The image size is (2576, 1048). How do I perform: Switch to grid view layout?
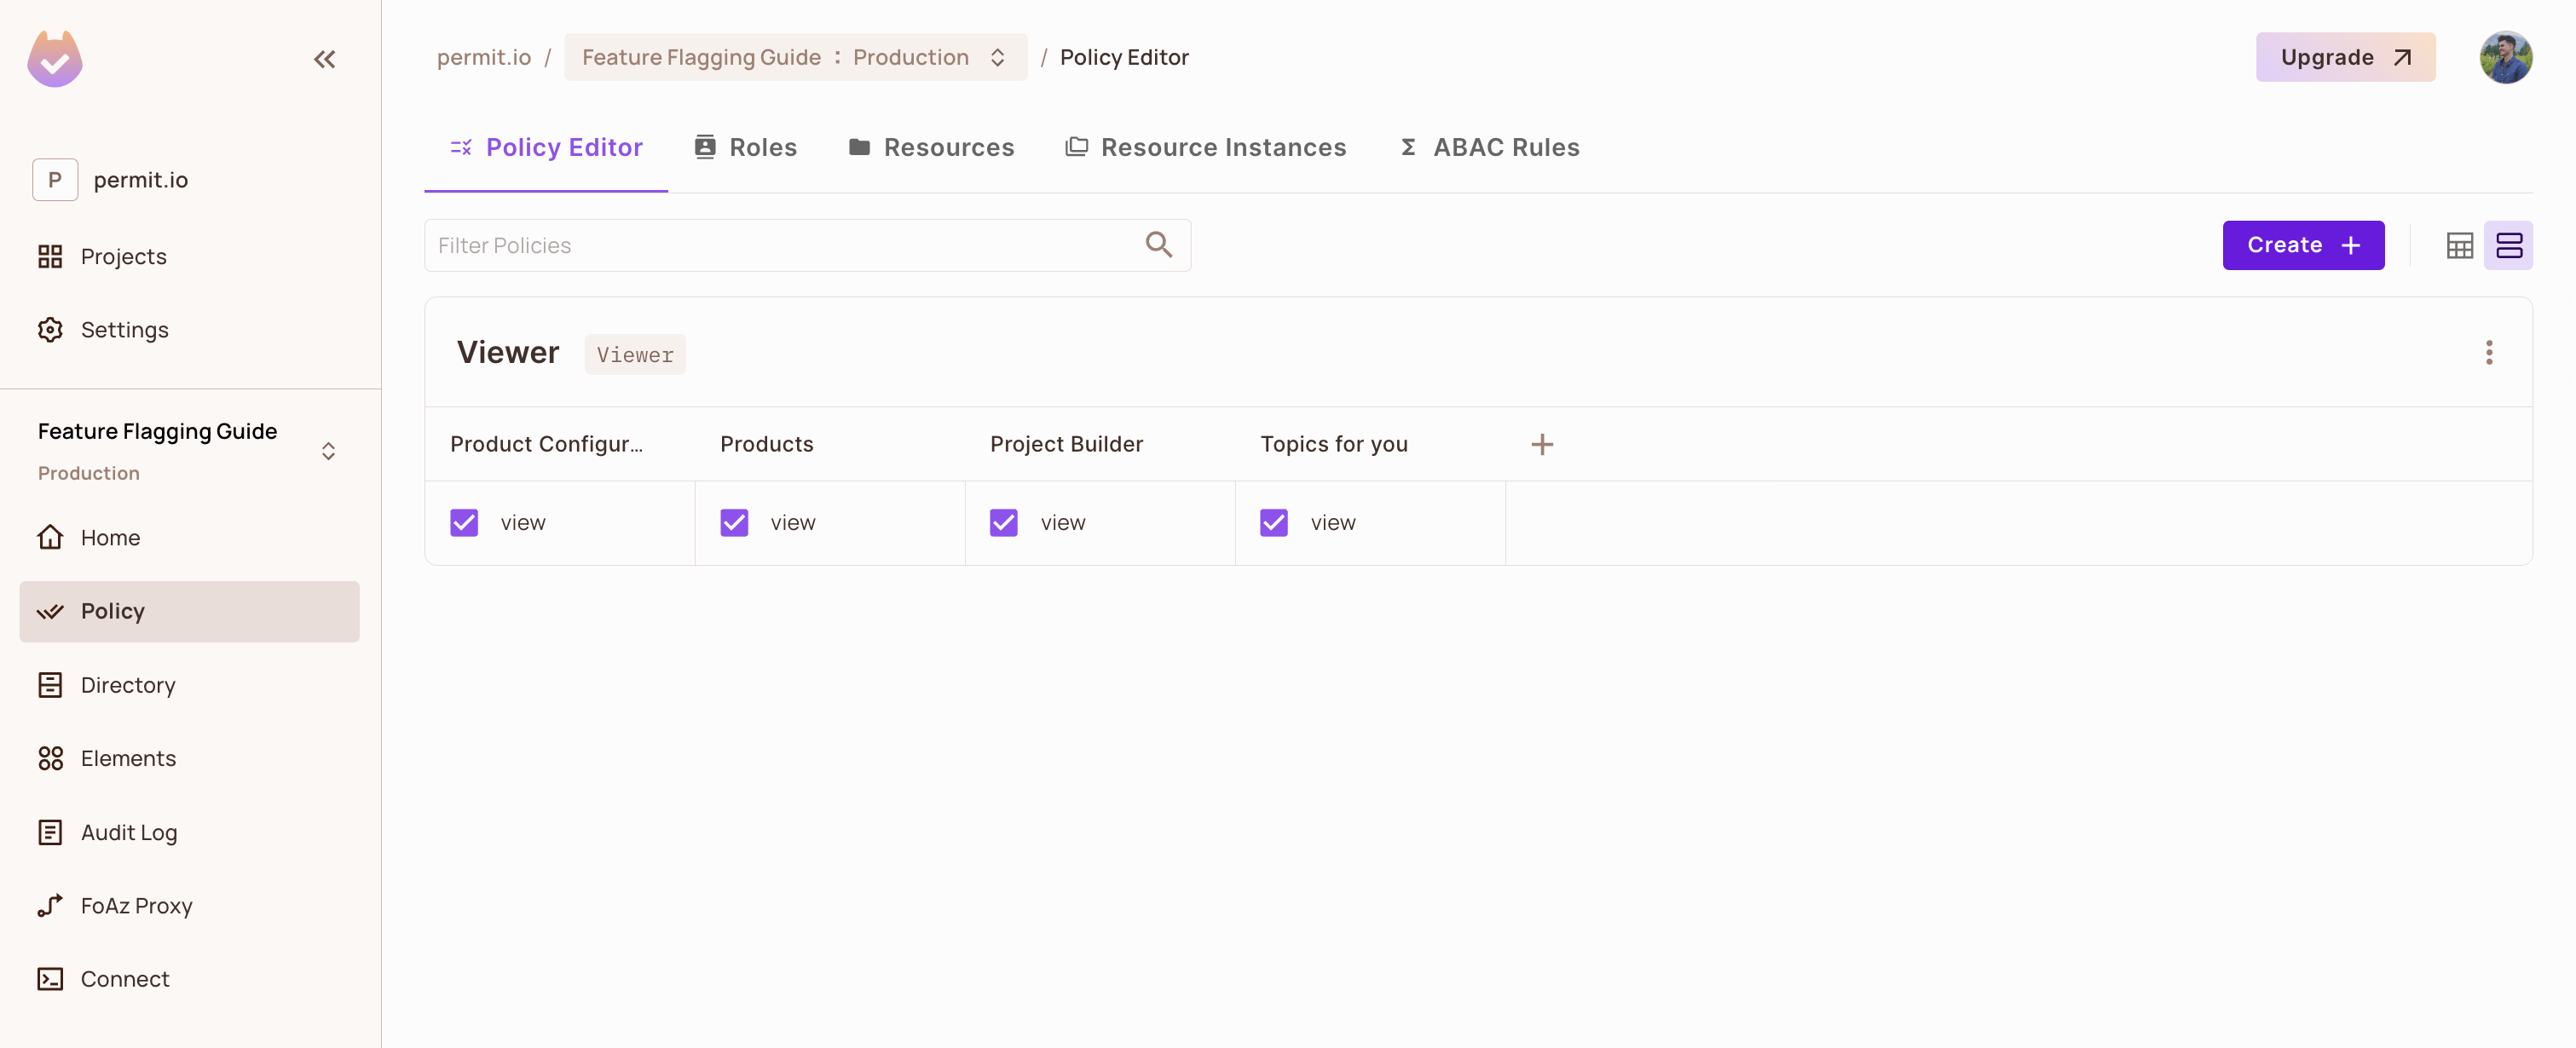(2461, 244)
